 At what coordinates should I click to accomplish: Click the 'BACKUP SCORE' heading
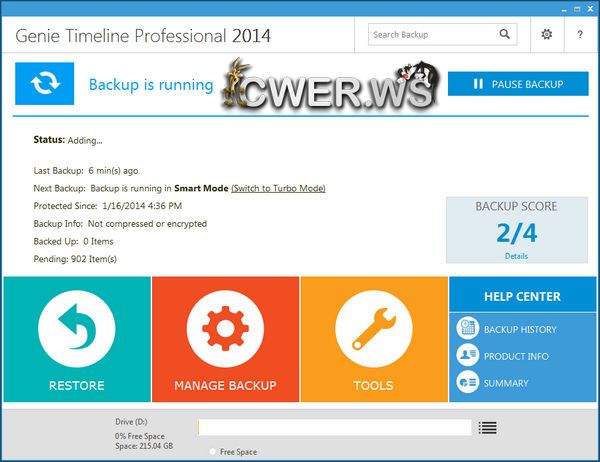516,206
